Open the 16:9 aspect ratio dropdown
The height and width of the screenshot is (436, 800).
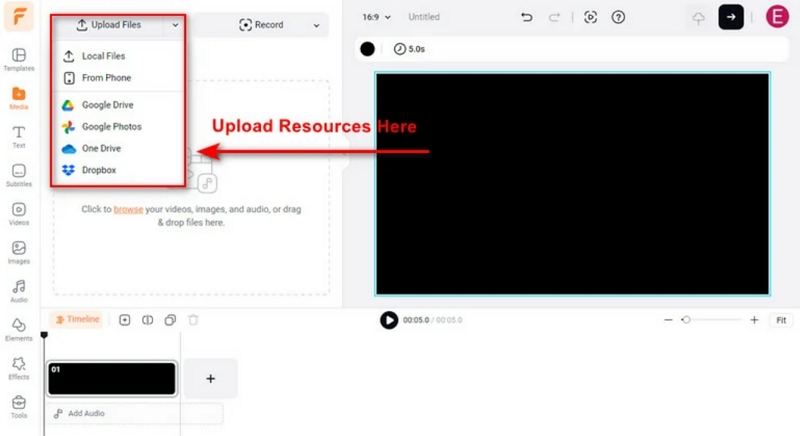pyautogui.click(x=377, y=17)
